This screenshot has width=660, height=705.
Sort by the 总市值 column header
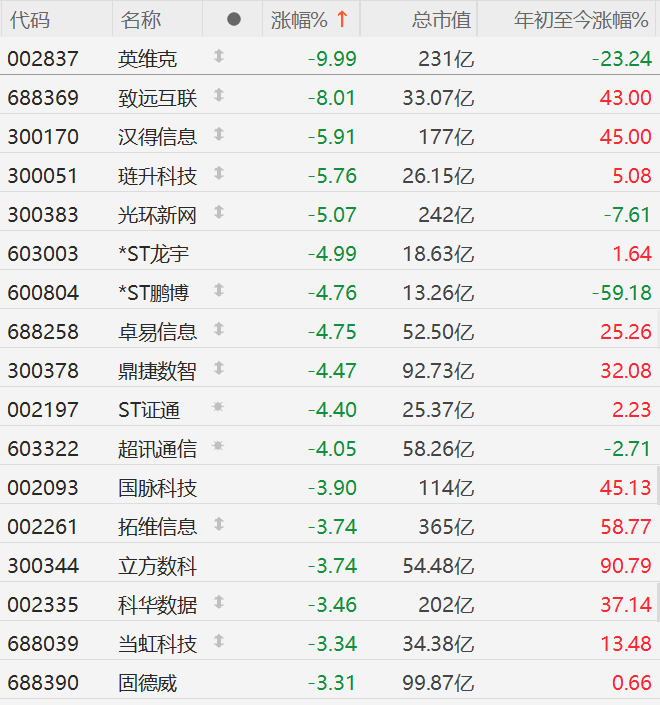441,20
